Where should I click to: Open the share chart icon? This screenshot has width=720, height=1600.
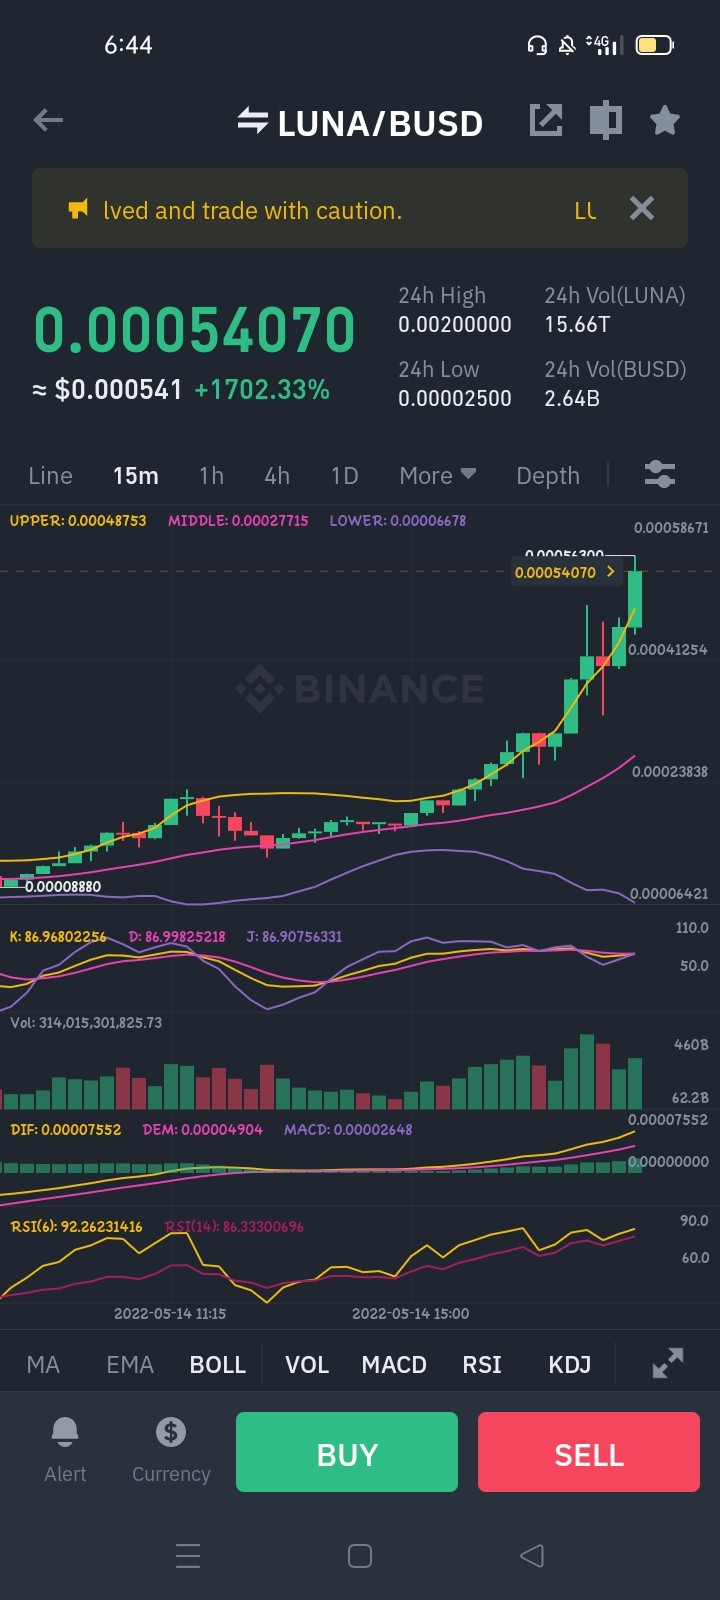(x=546, y=120)
